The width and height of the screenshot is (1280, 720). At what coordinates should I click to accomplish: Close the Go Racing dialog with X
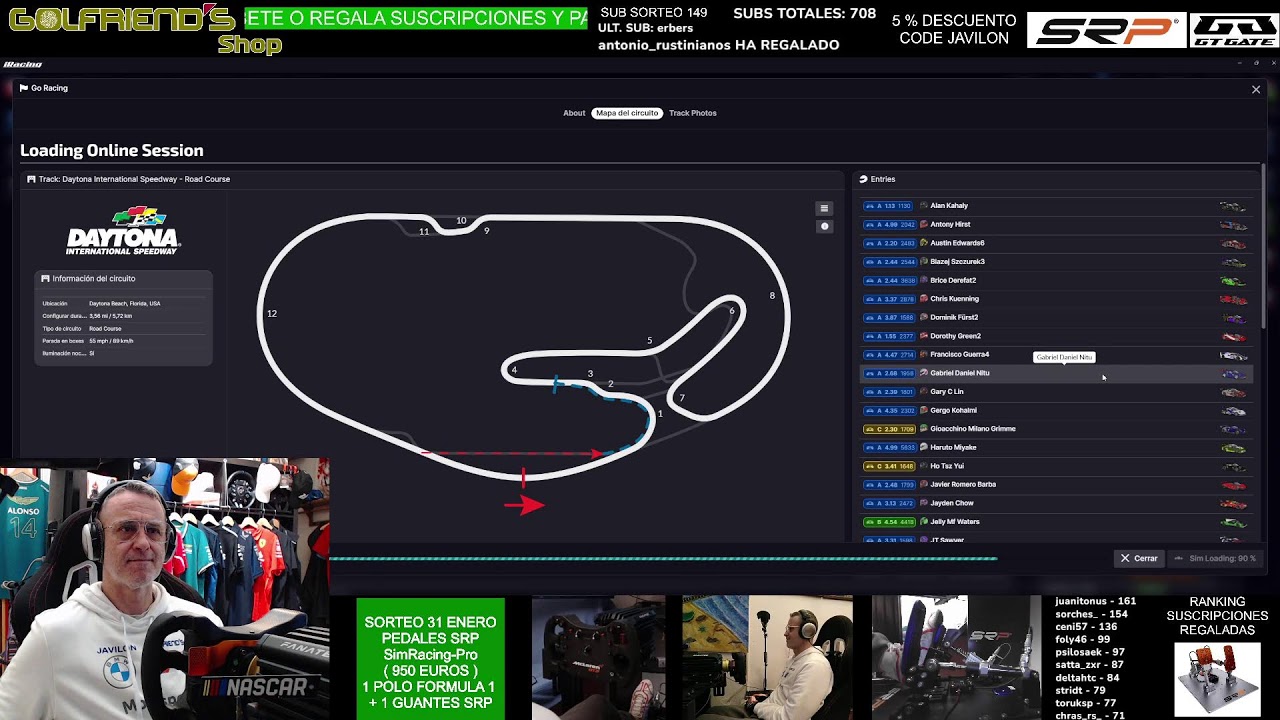point(1256,89)
